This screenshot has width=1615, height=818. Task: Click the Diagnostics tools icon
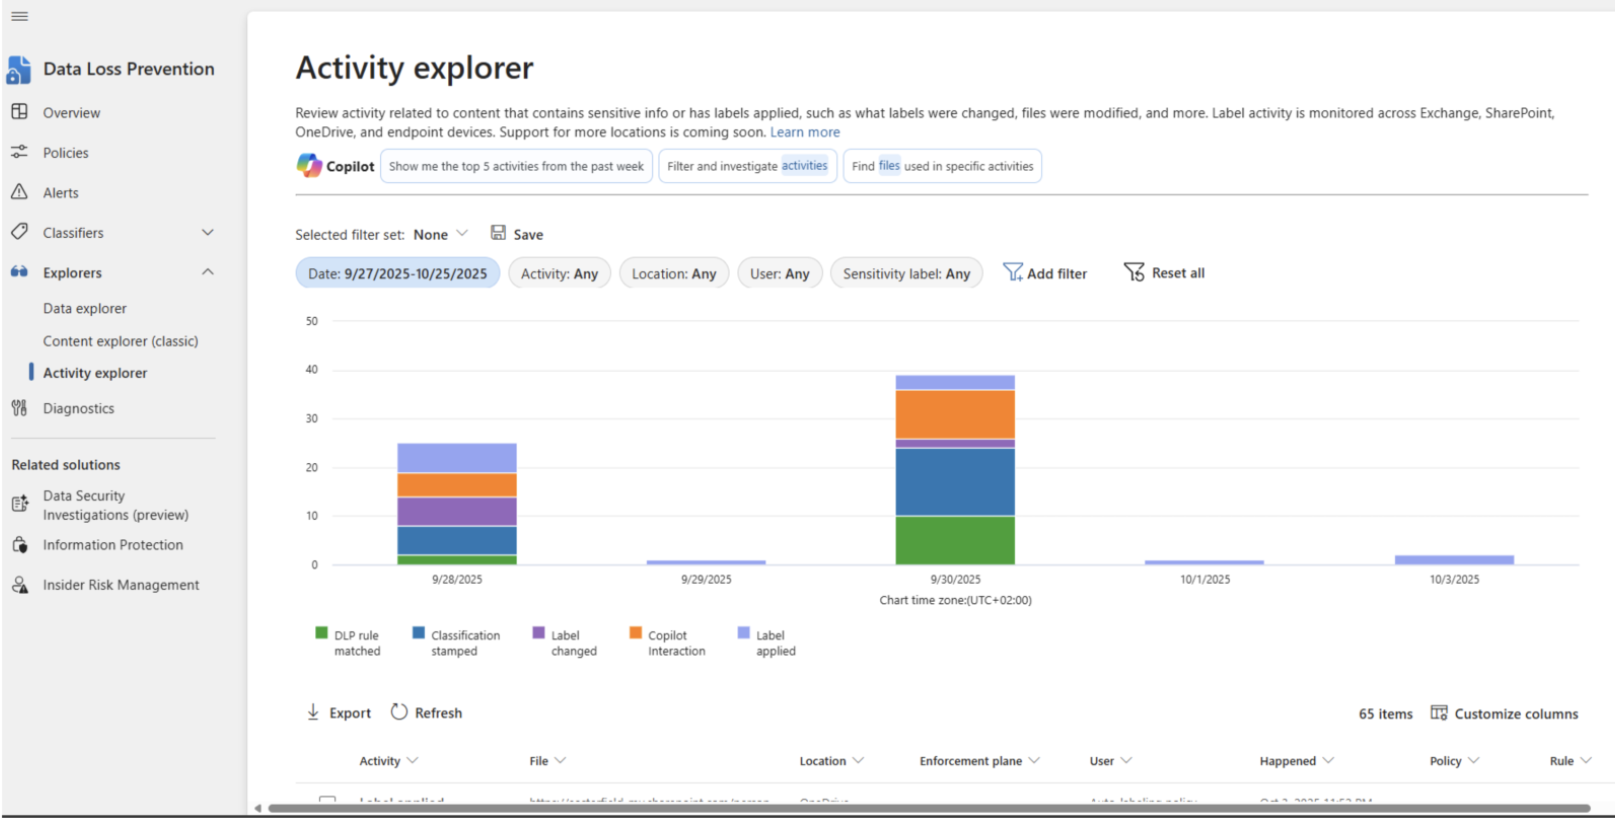coord(19,408)
